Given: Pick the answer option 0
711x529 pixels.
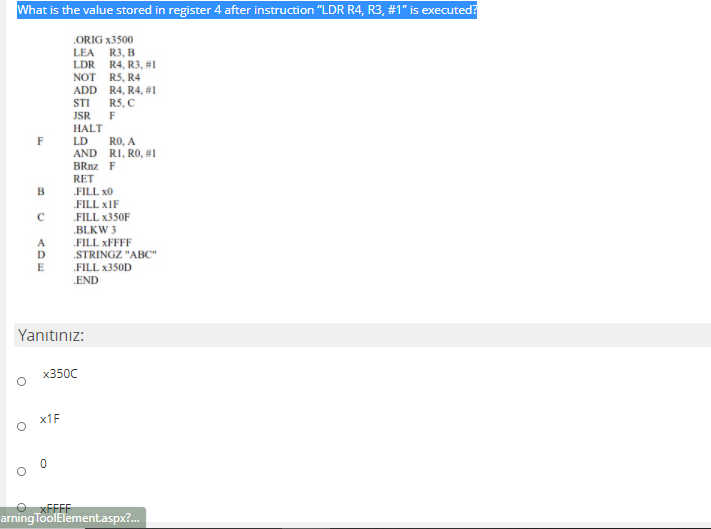Looking at the screenshot, I should (x=21, y=471).
